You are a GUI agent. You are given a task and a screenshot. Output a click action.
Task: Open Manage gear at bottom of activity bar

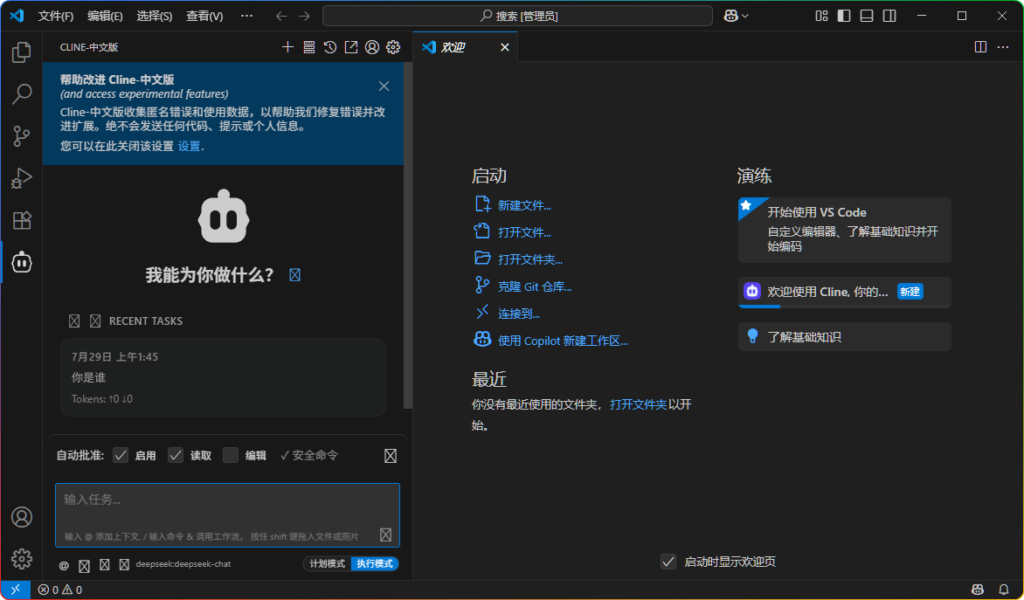click(22, 559)
